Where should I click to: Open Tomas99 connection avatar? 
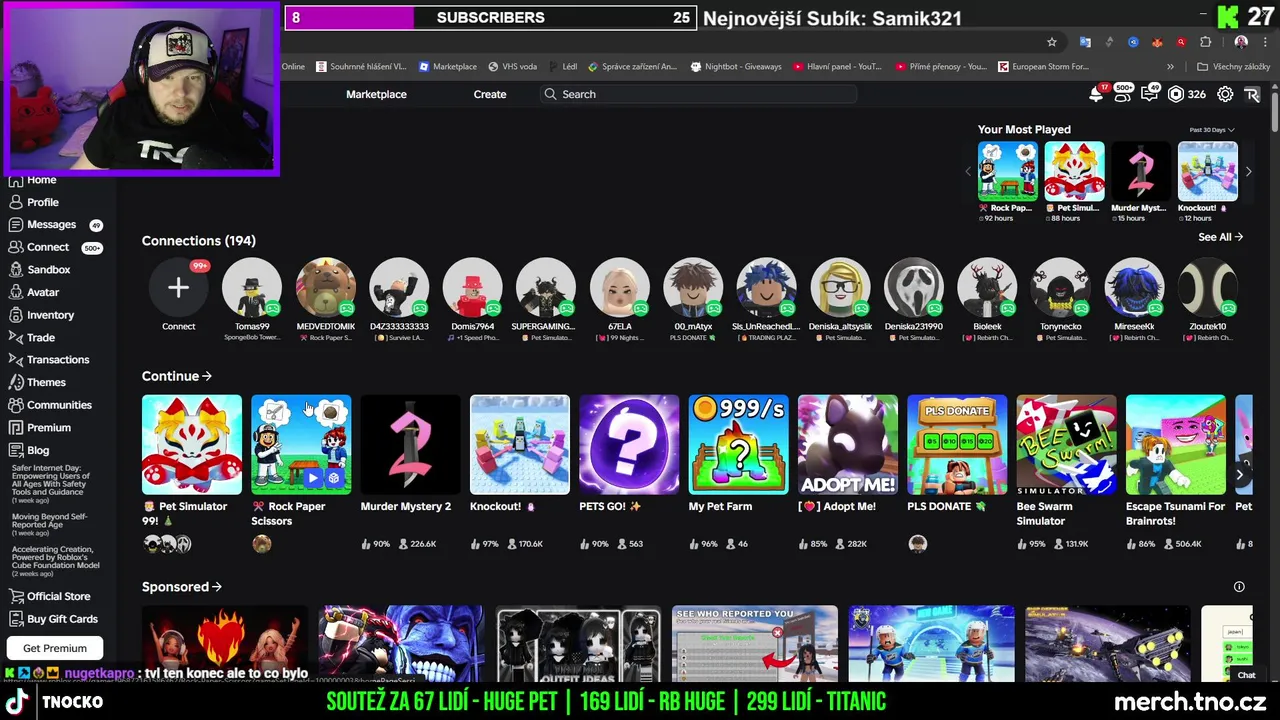click(252, 288)
